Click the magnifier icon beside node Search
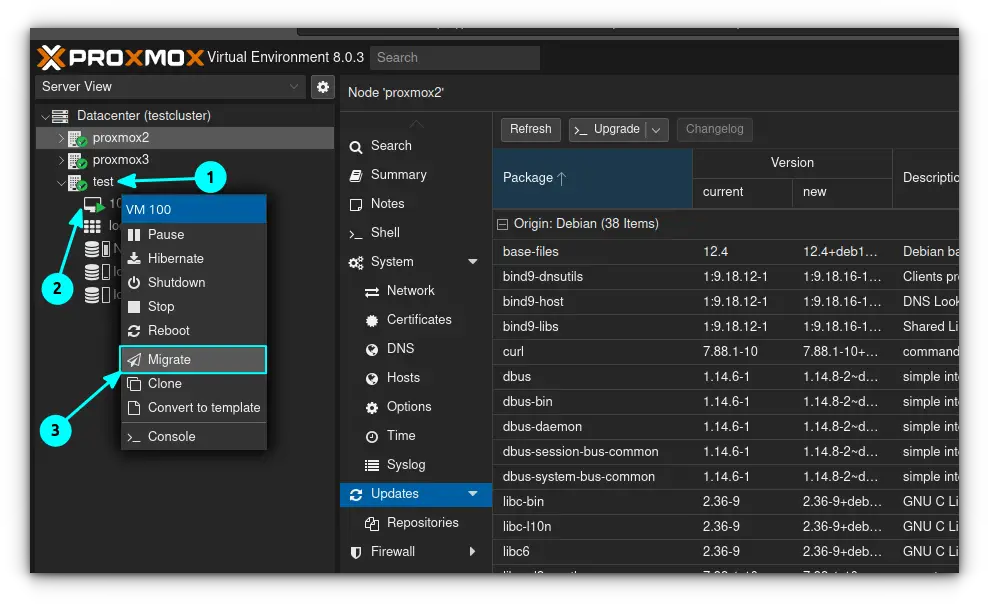 [x=356, y=146]
